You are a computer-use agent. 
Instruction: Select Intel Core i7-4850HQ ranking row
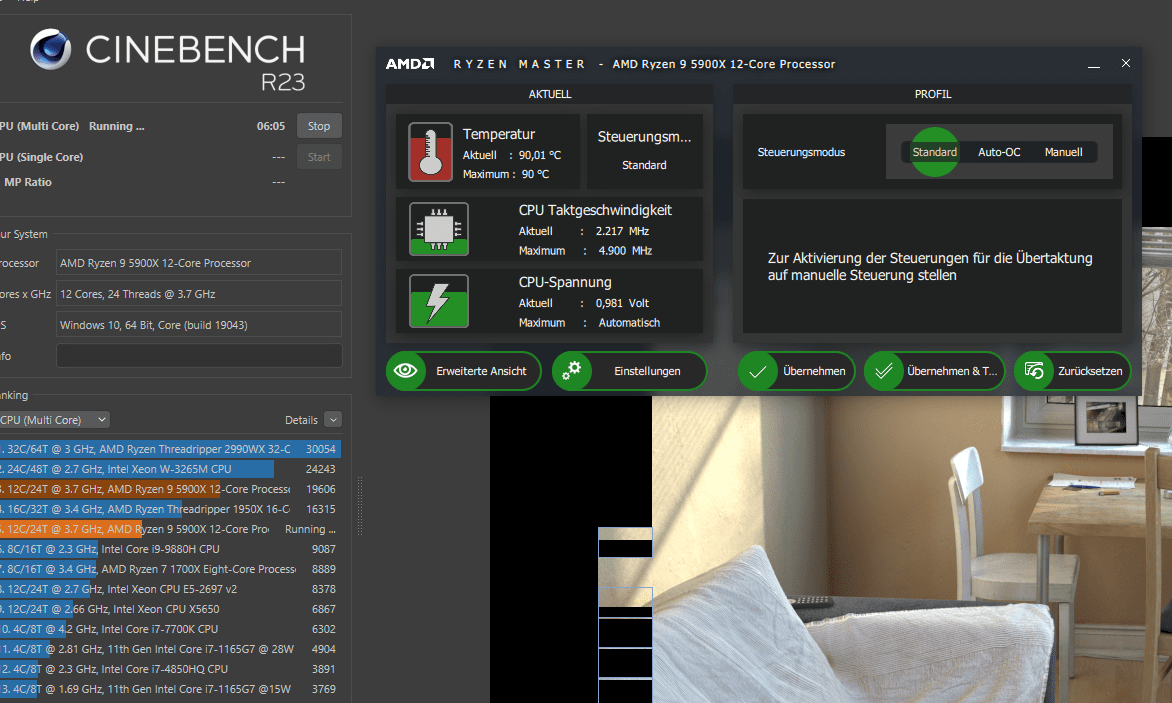point(170,669)
